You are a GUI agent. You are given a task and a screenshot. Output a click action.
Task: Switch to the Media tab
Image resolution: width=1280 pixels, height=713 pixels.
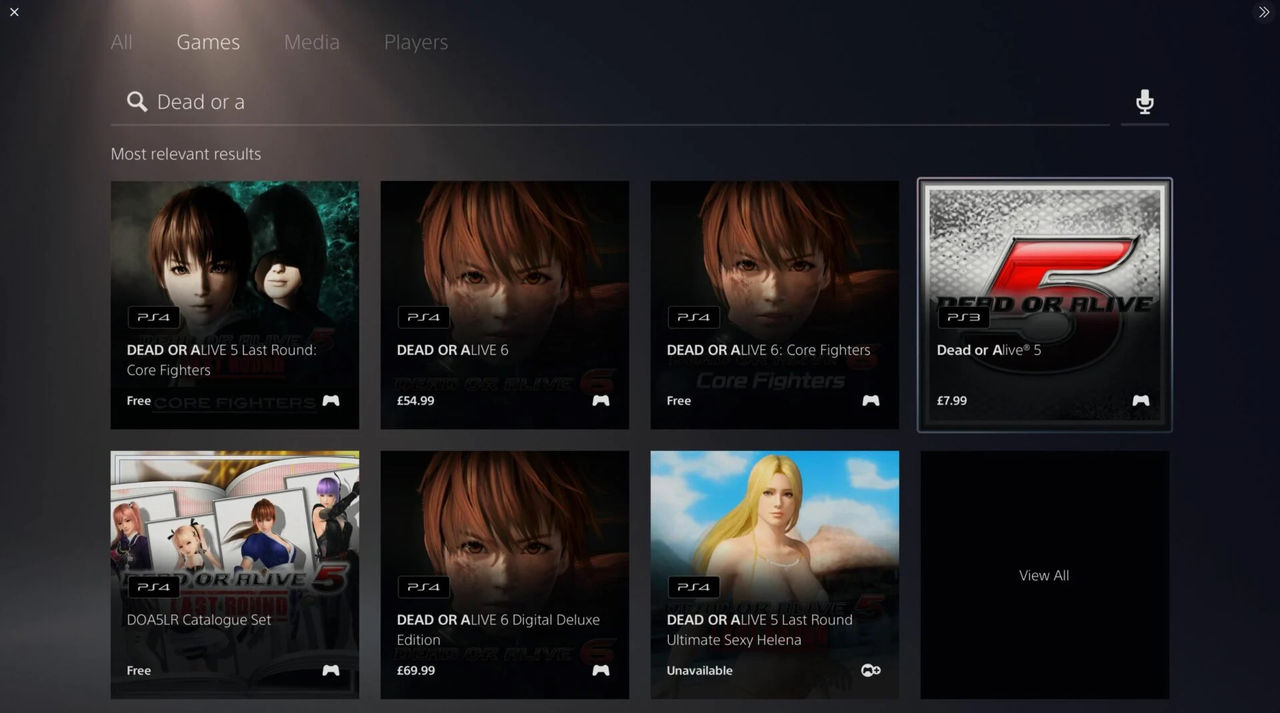tap(311, 42)
